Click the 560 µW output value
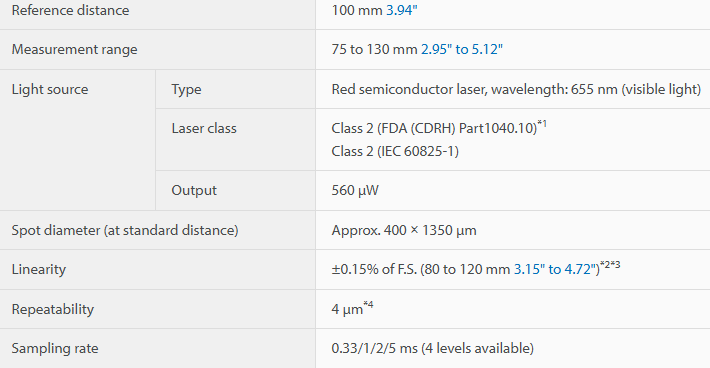Image resolution: width=710 pixels, height=368 pixels. [355, 191]
